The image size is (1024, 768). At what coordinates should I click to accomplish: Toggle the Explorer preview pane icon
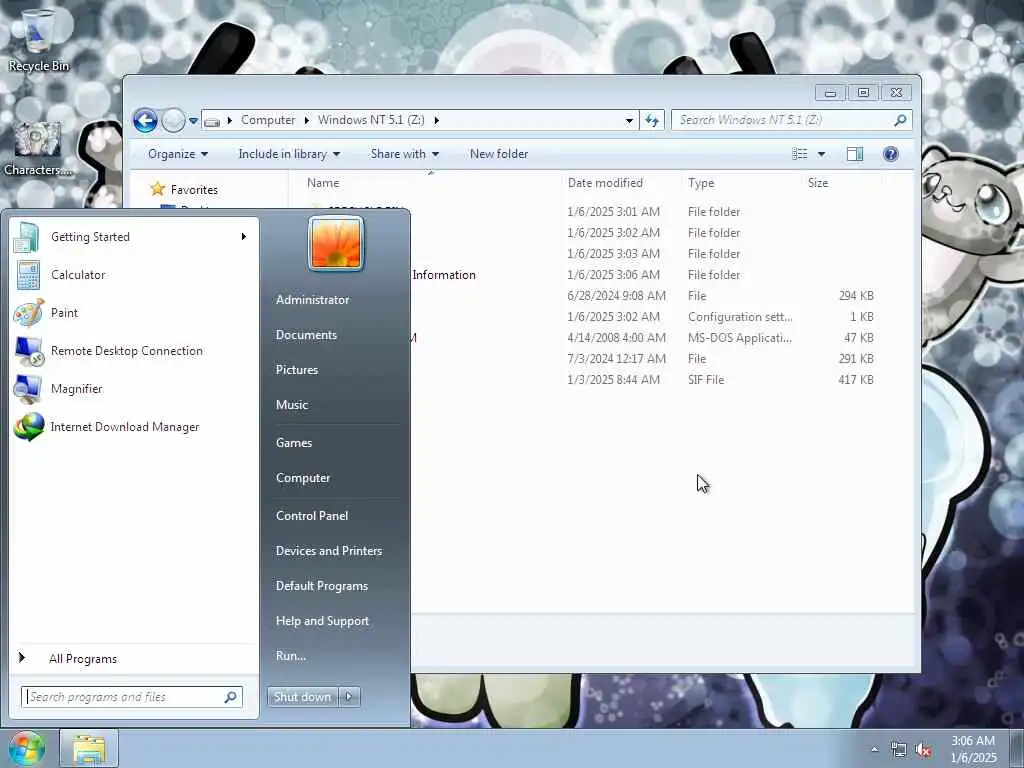pos(855,154)
